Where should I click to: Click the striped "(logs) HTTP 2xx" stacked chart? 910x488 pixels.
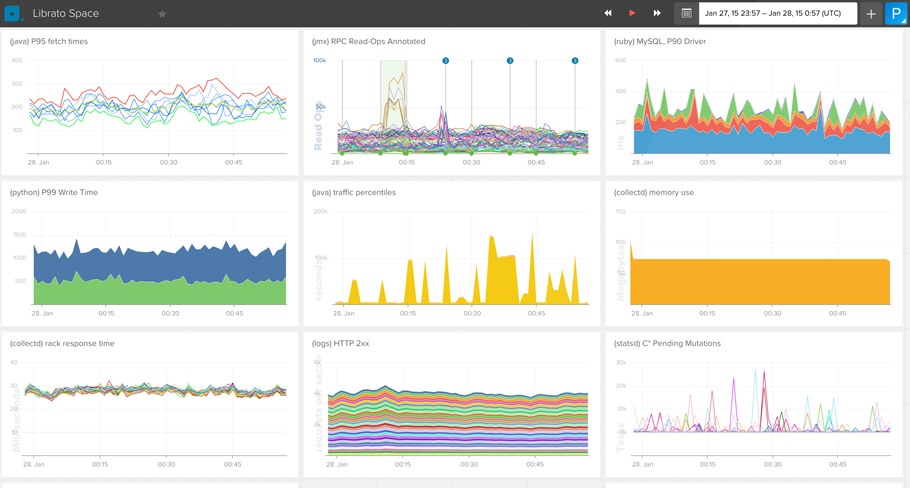tap(458, 420)
